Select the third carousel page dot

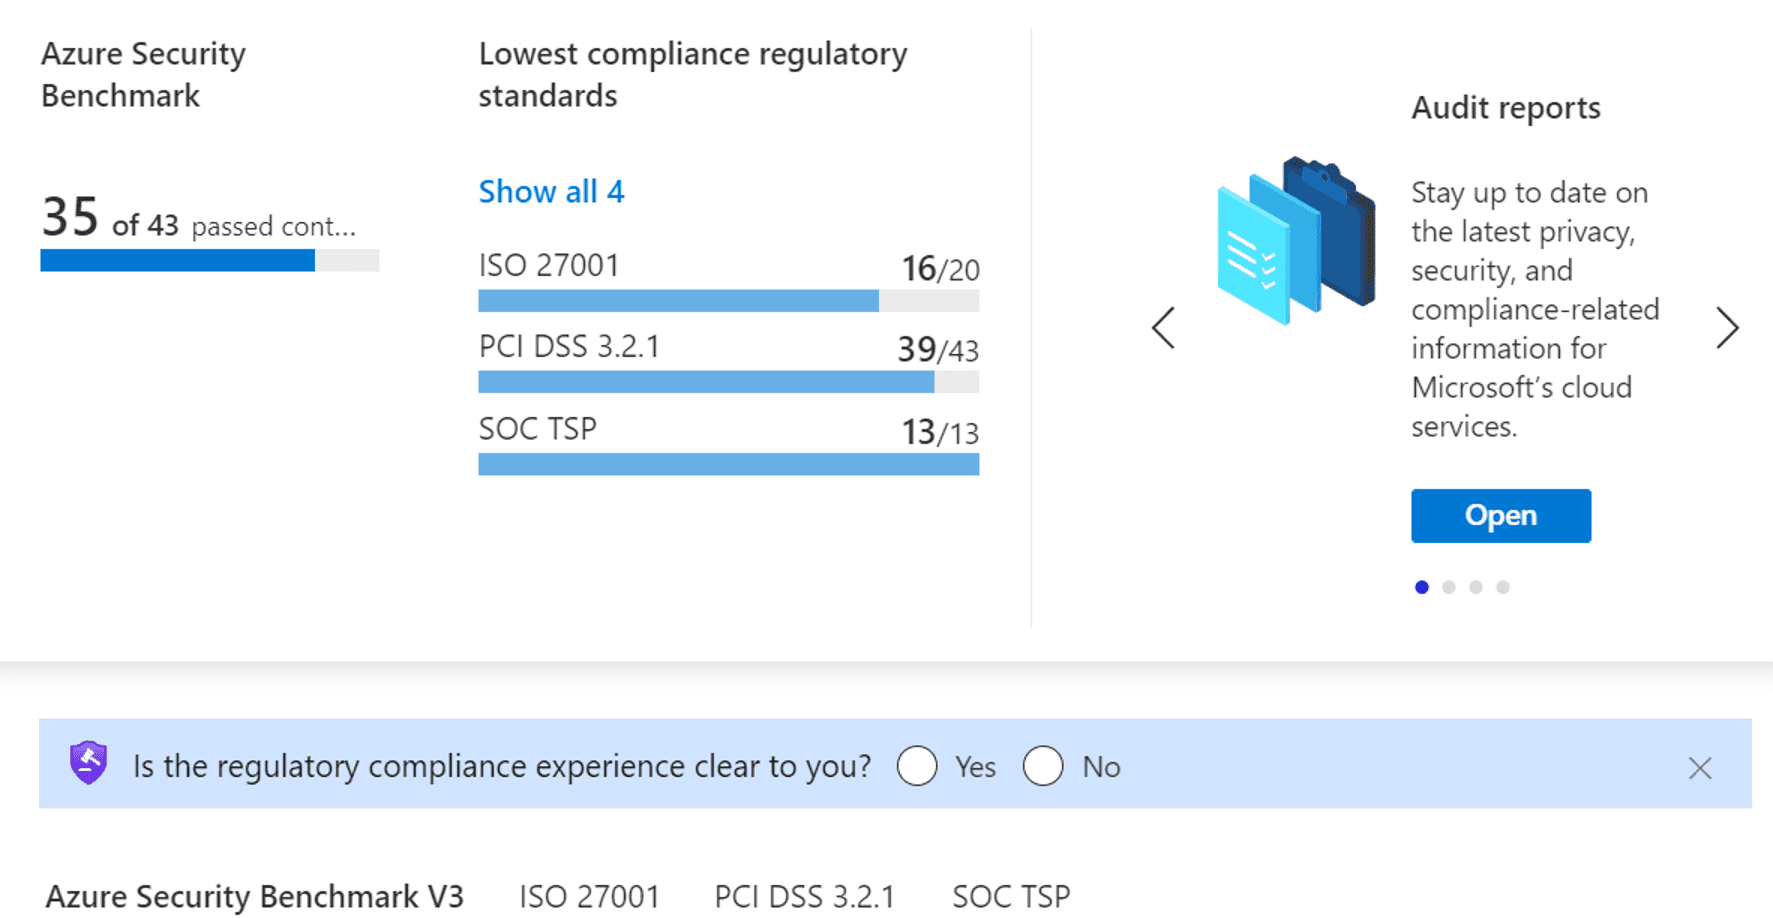[1476, 587]
